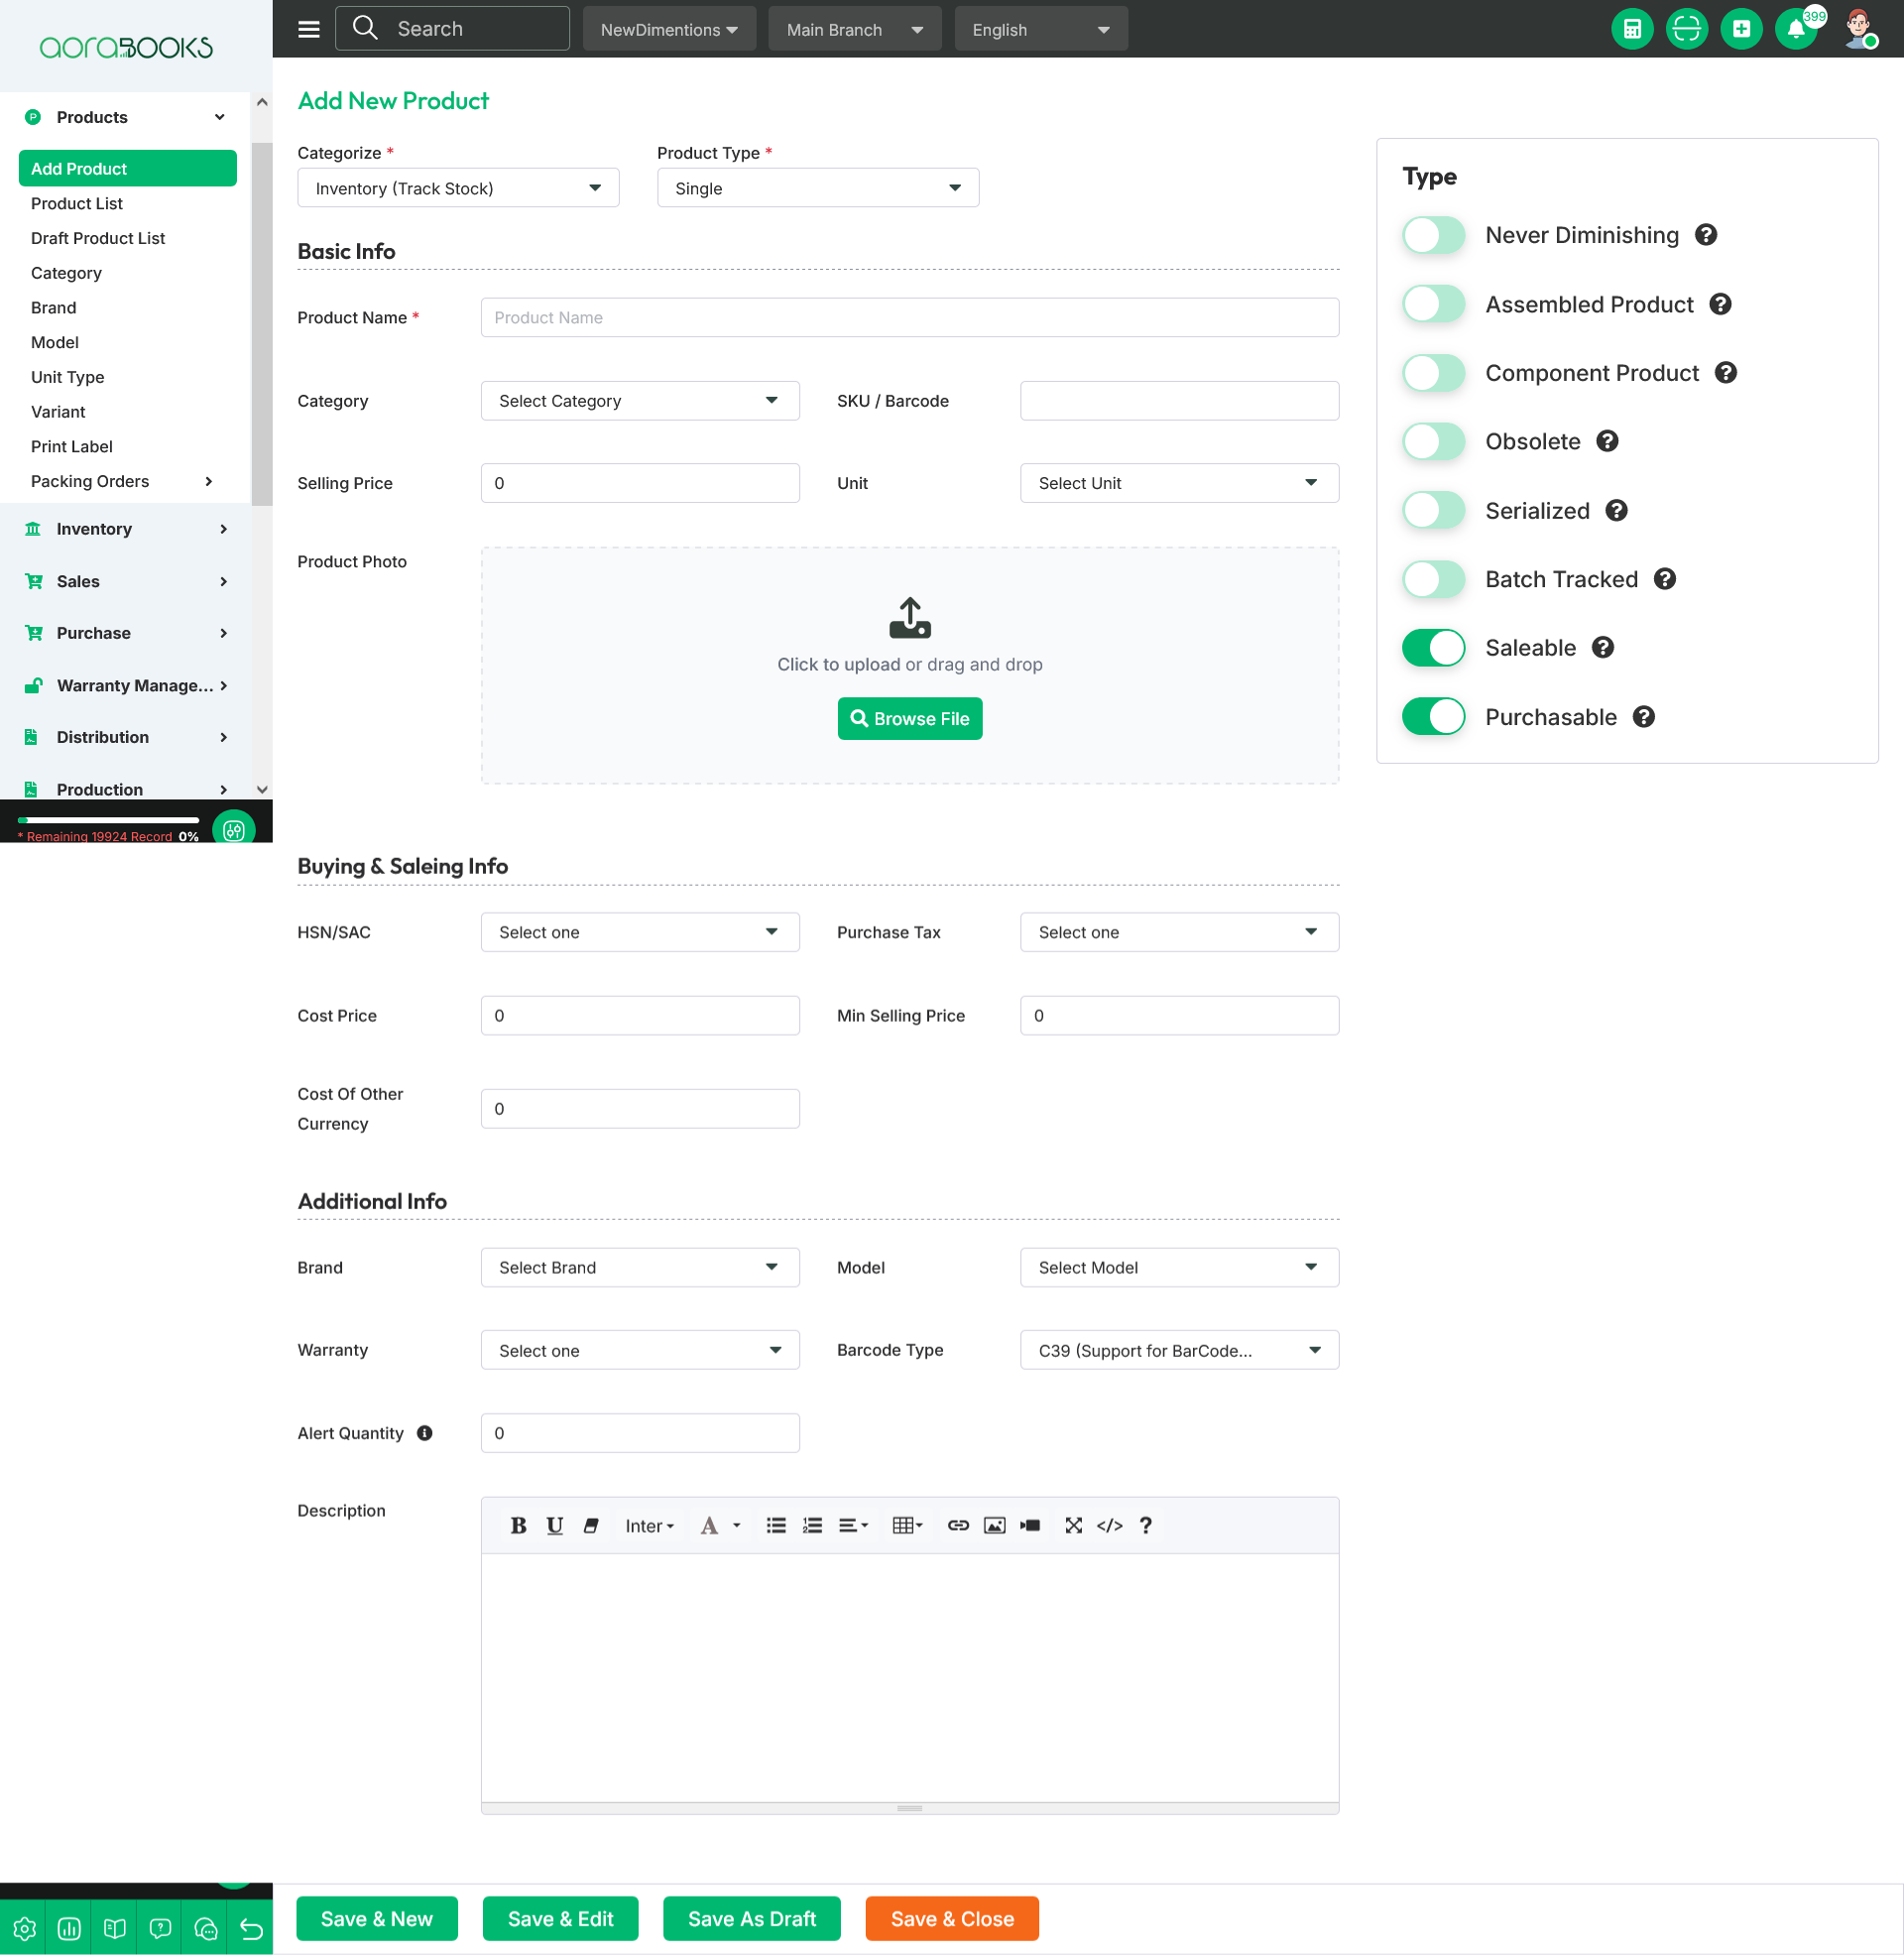The image size is (1904, 1956).
Task: Click the Save & Close button
Action: coord(952,1919)
